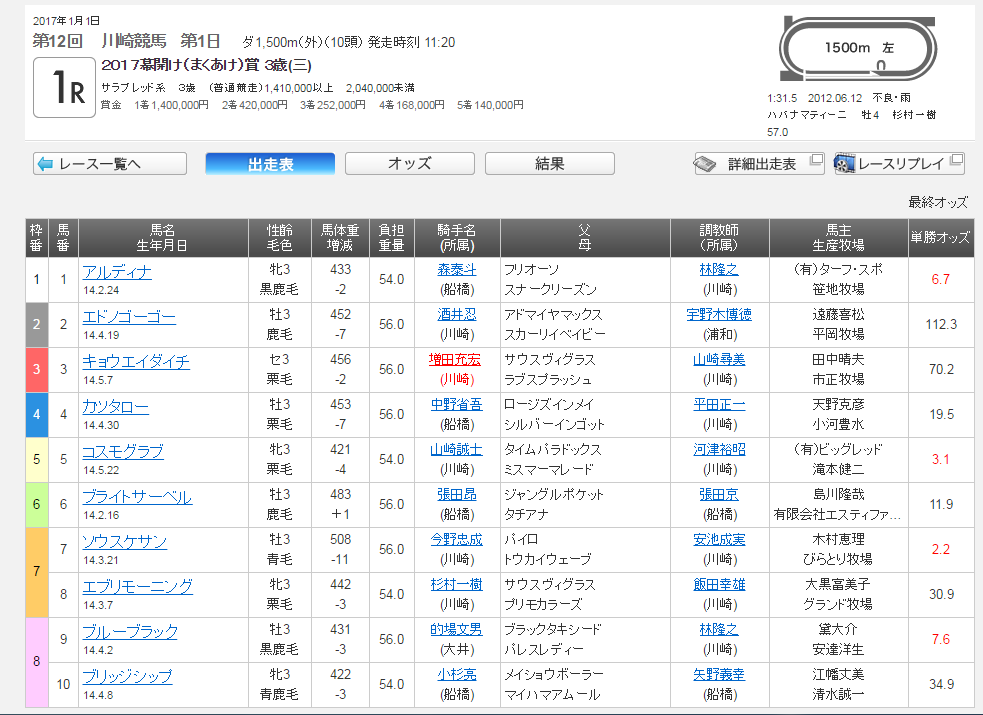The image size is (983, 715).
Task: Click the popup window icon on 詳細出走表 button
Action: [x=815, y=160]
